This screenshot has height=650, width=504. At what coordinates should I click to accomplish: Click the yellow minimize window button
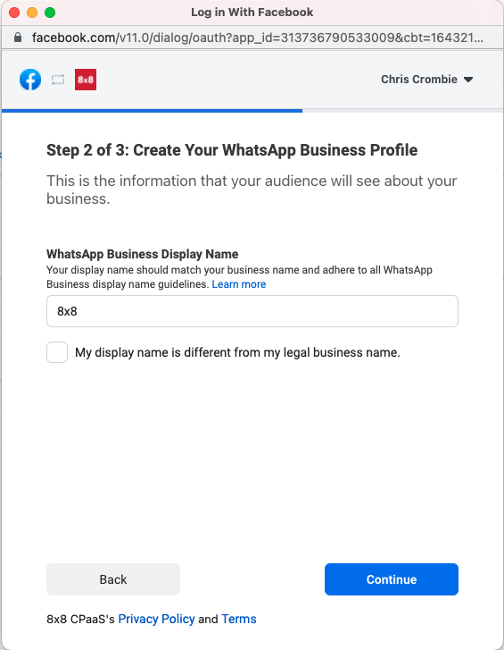tap(32, 12)
